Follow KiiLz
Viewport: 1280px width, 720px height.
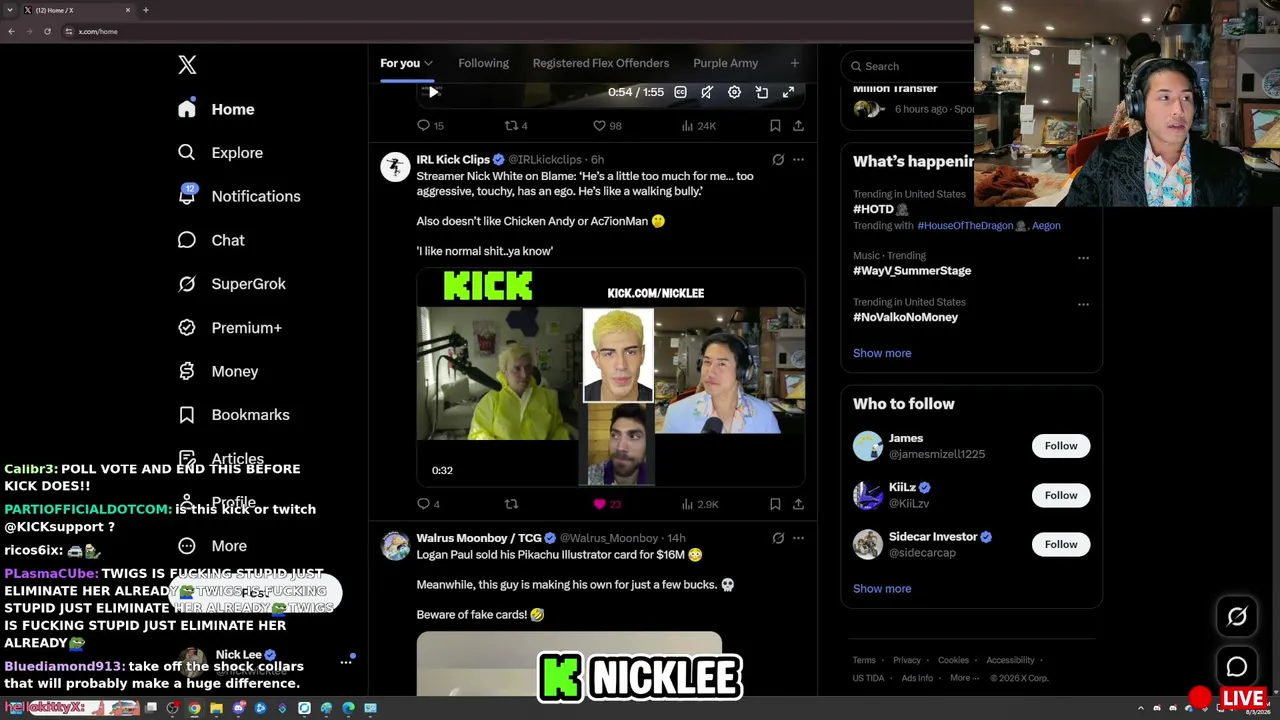(x=1061, y=495)
